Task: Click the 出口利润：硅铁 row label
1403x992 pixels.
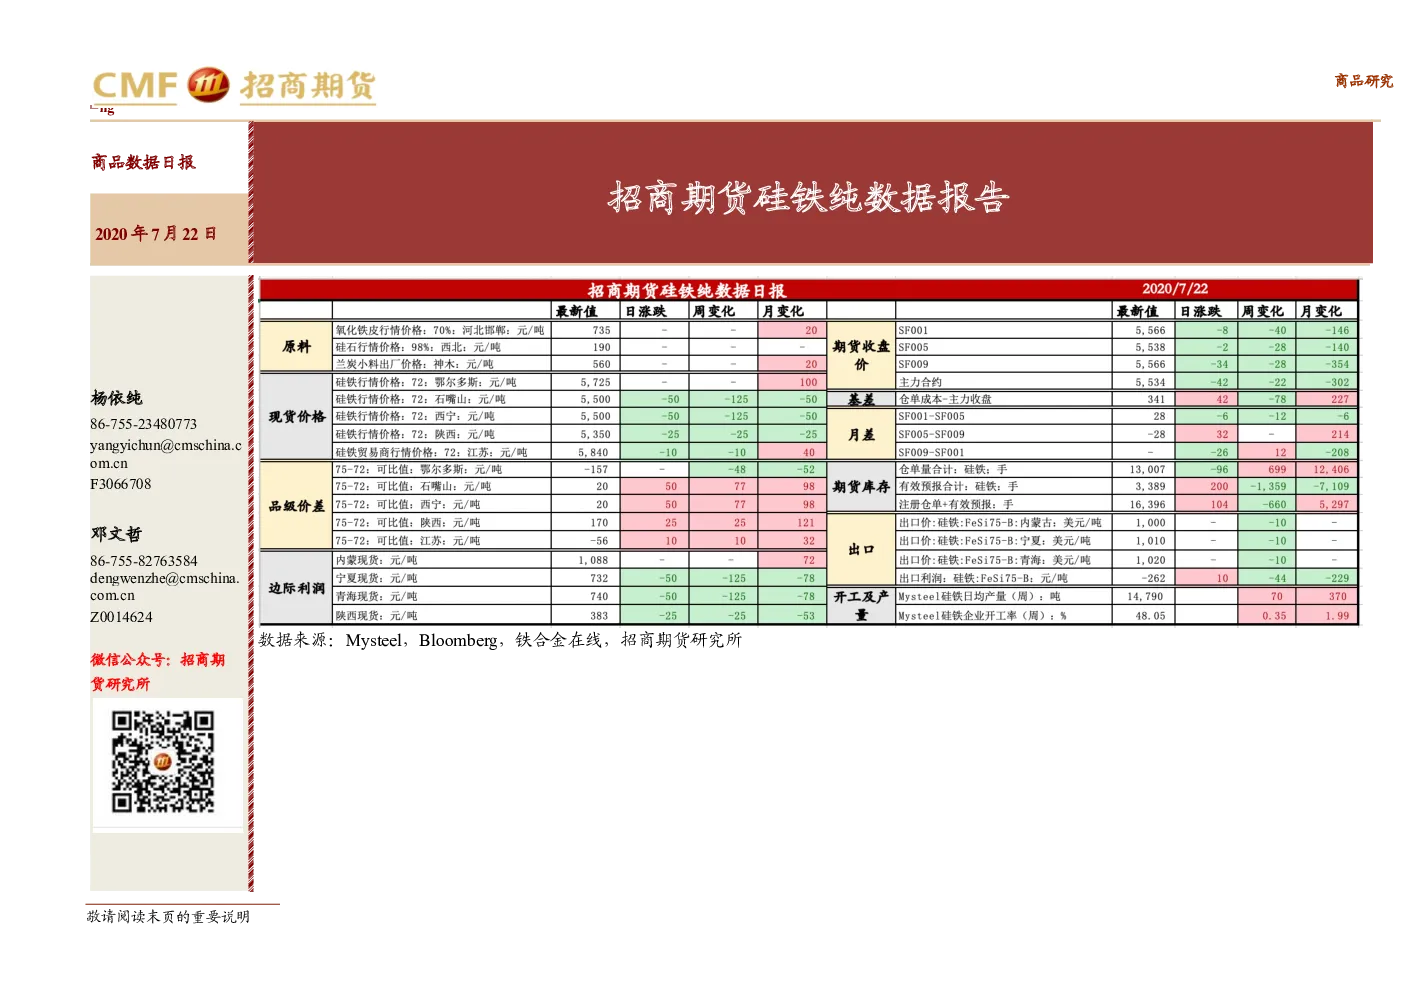Action: click(x=983, y=578)
